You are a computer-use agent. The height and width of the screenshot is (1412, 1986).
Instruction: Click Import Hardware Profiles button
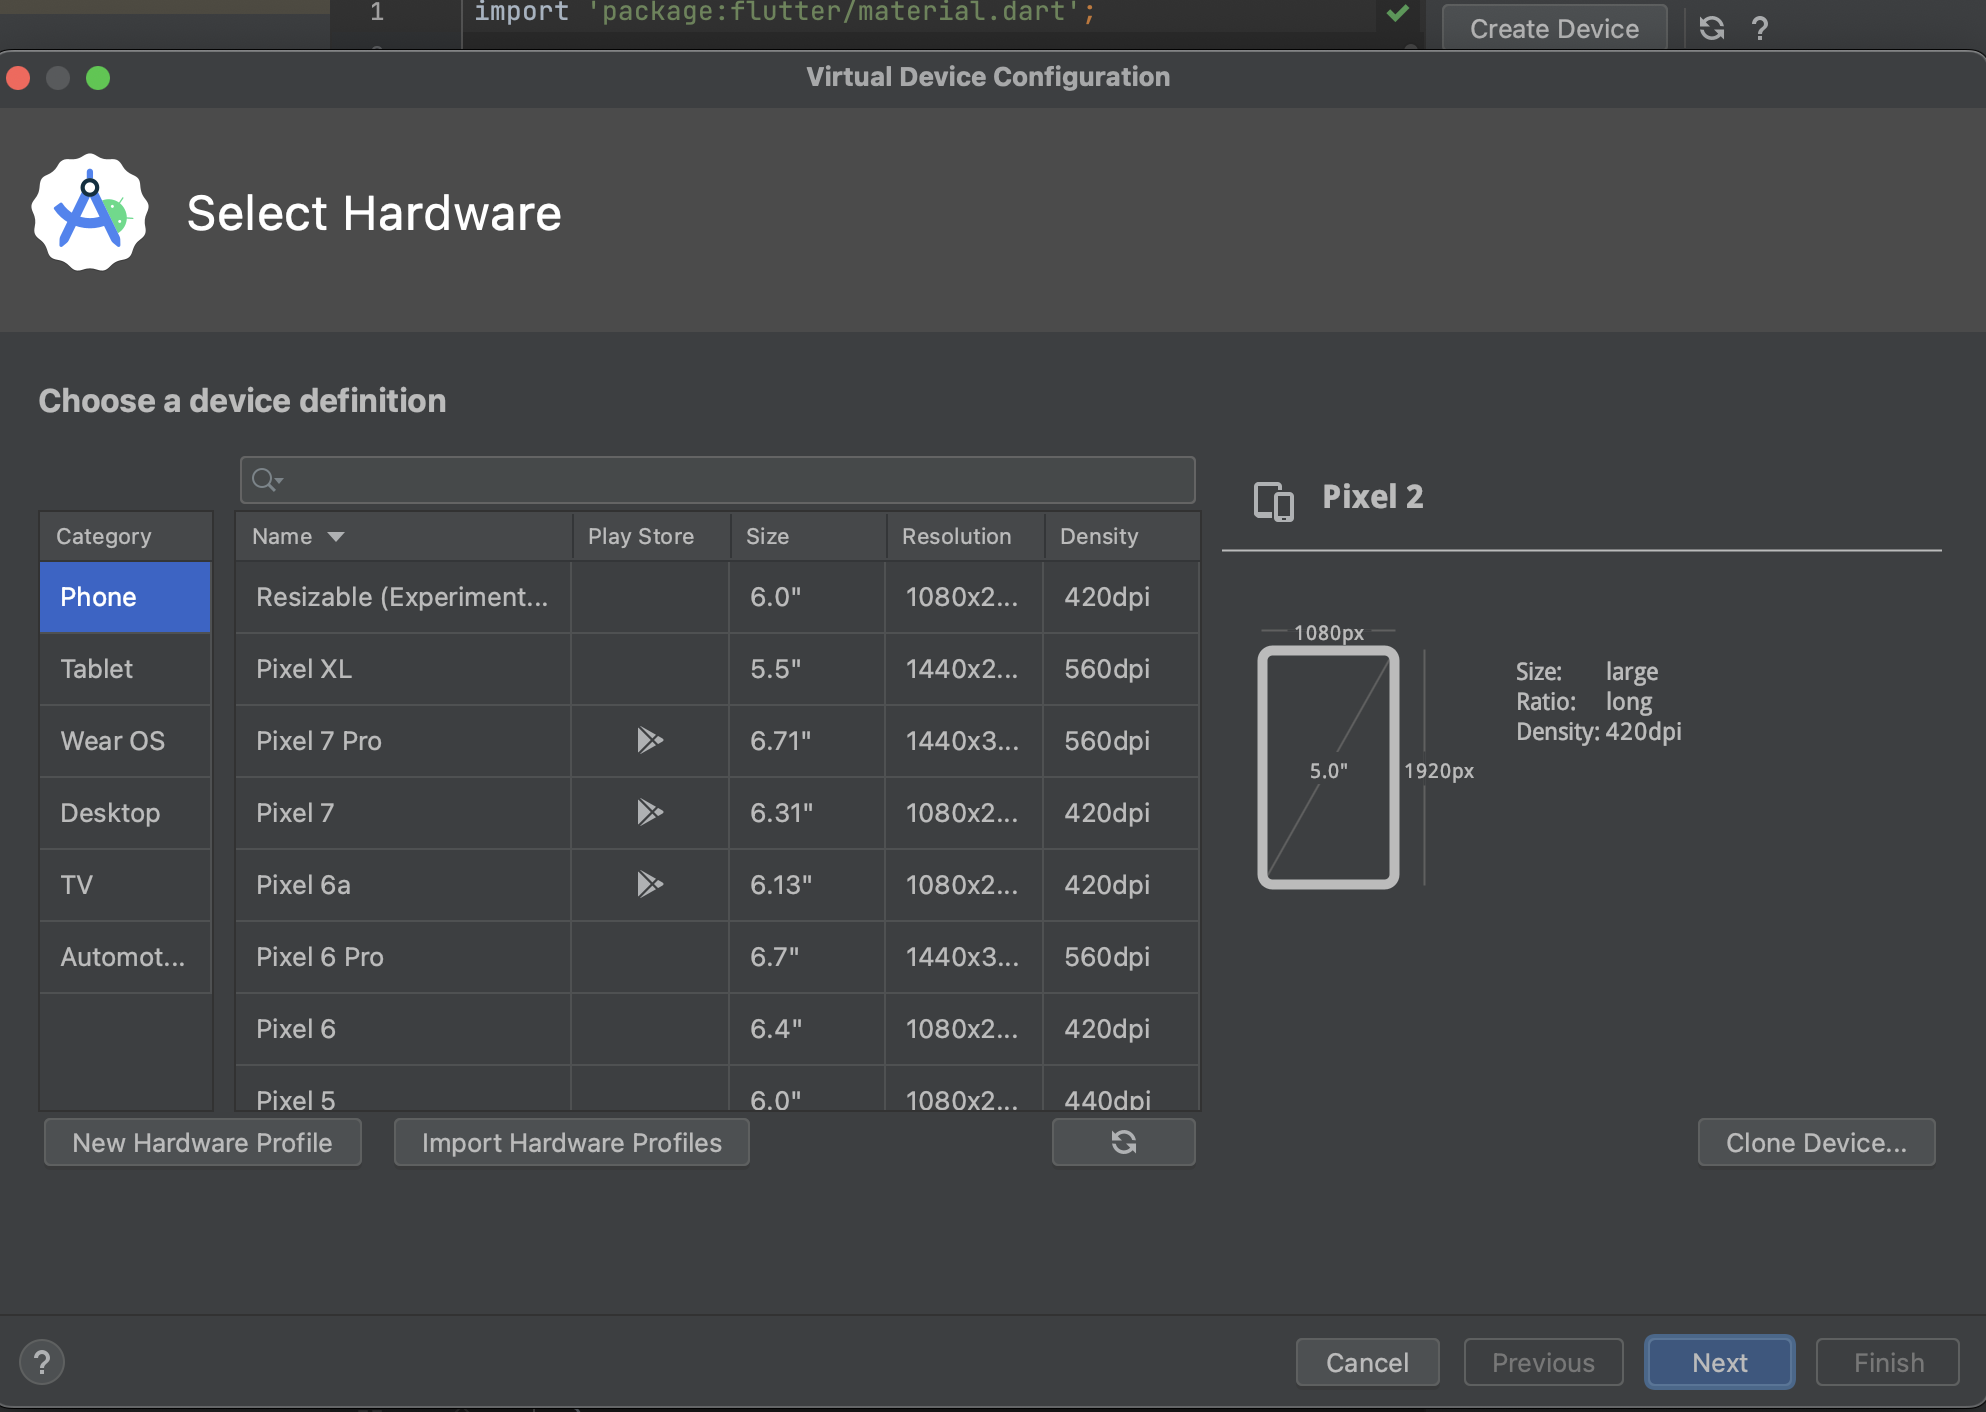(x=571, y=1142)
